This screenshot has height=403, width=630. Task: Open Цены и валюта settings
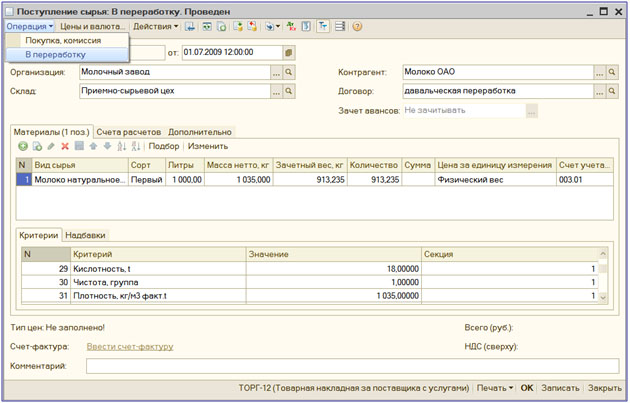[92, 27]
